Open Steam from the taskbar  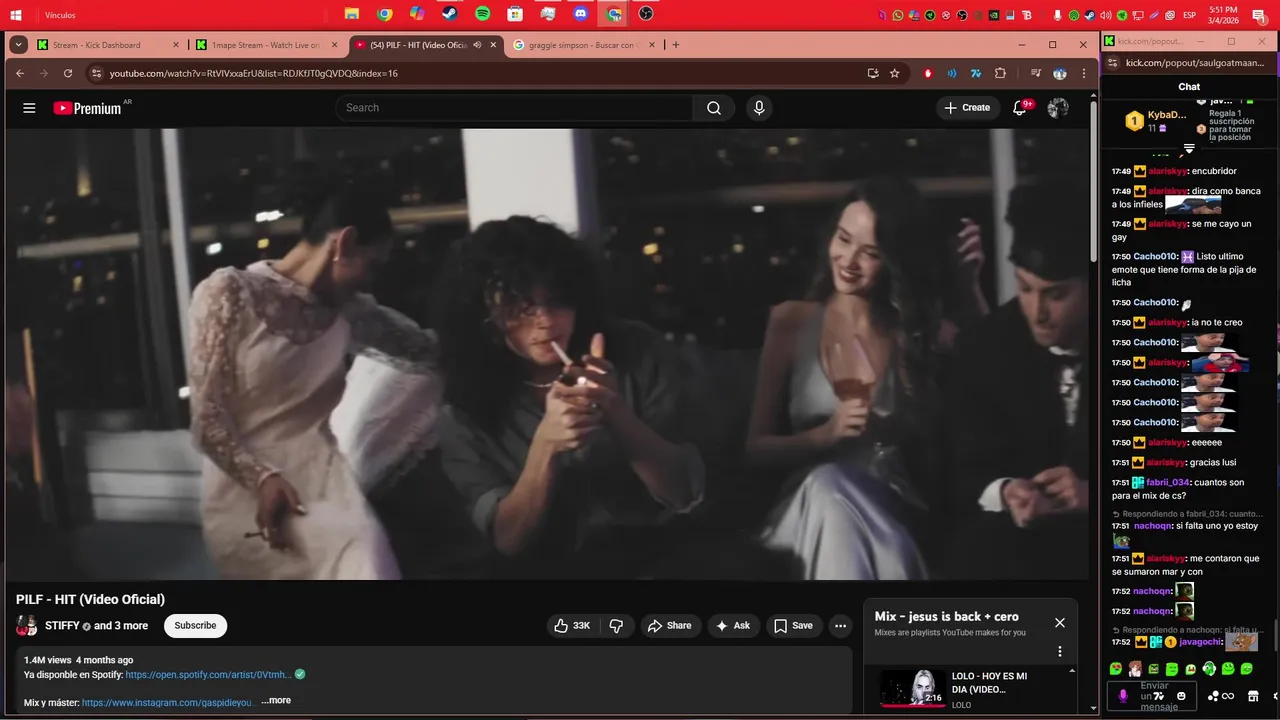(450, 14)
